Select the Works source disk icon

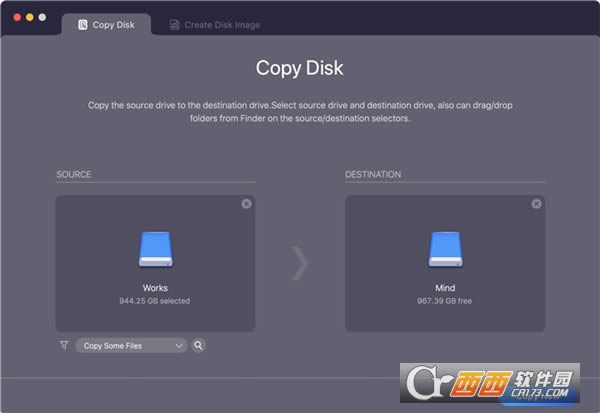[x=155, y=249]
